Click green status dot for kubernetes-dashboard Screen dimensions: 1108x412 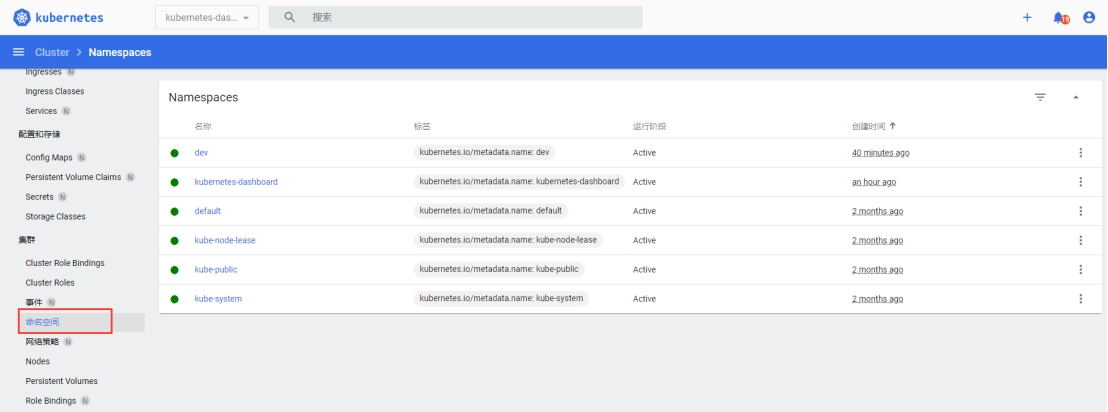pyautogui.click(x=175, y=182)
